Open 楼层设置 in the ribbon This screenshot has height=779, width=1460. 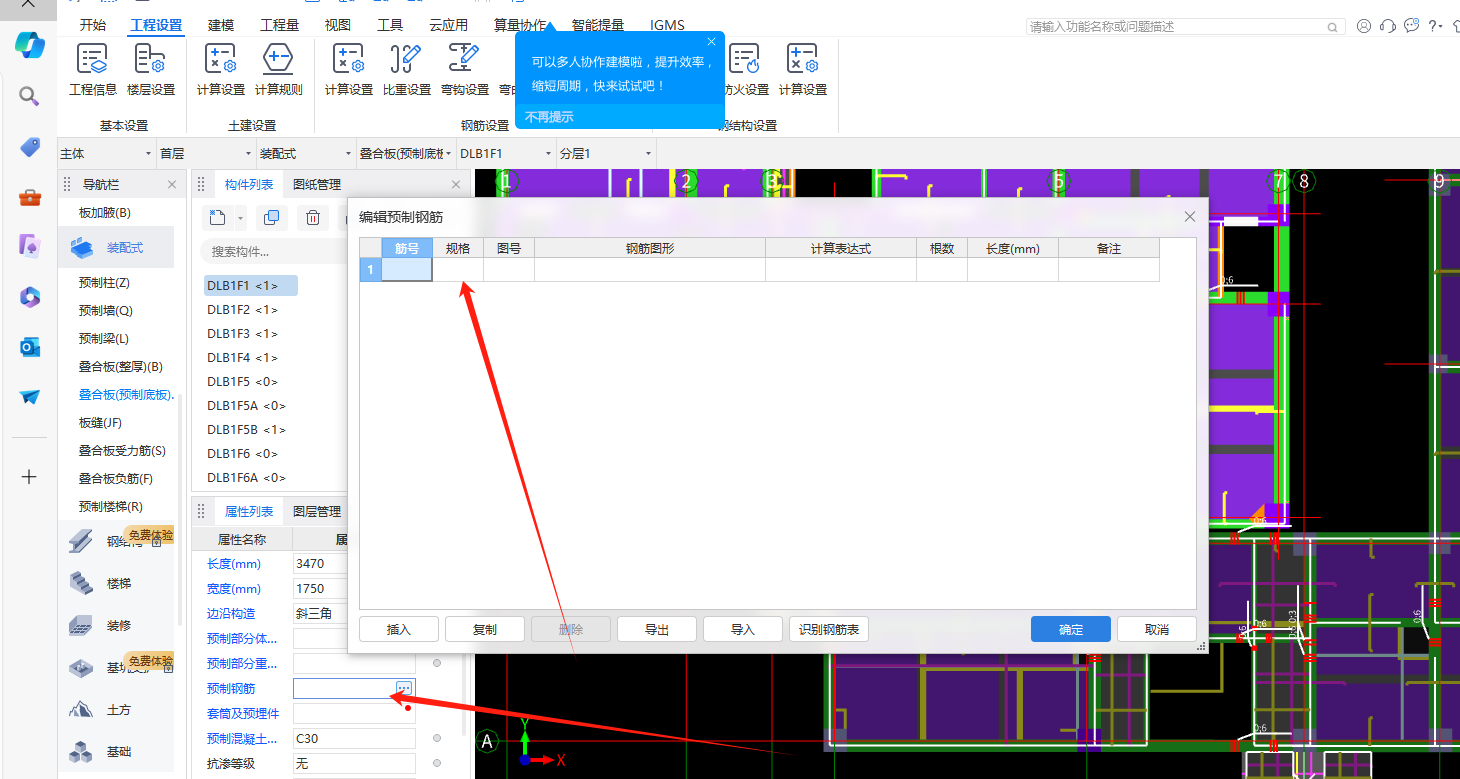[151, 70]
